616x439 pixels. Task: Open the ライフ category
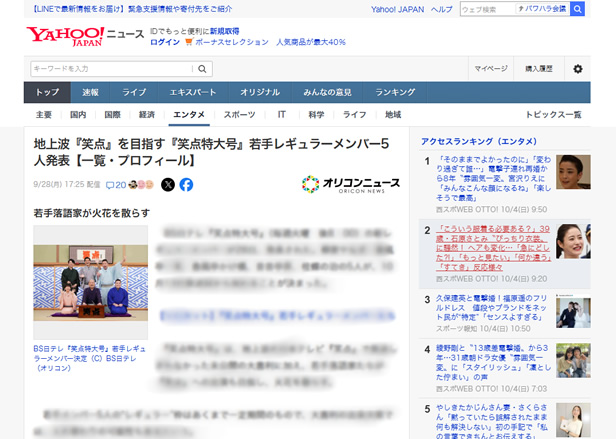pos(354,115)
